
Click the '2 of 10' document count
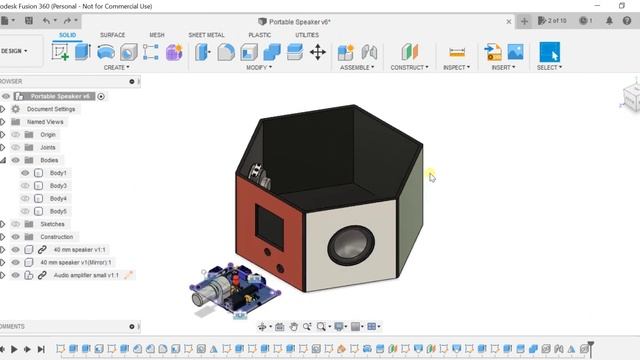[x=552, y=20]
